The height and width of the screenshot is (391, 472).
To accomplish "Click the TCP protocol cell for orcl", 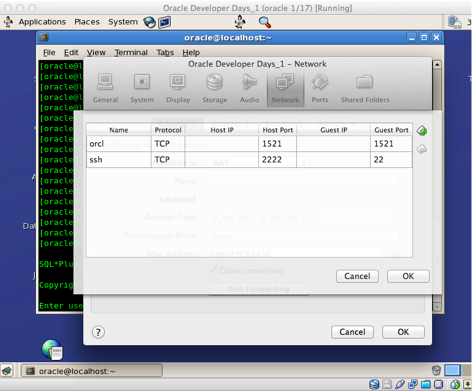I will point(168,144).
